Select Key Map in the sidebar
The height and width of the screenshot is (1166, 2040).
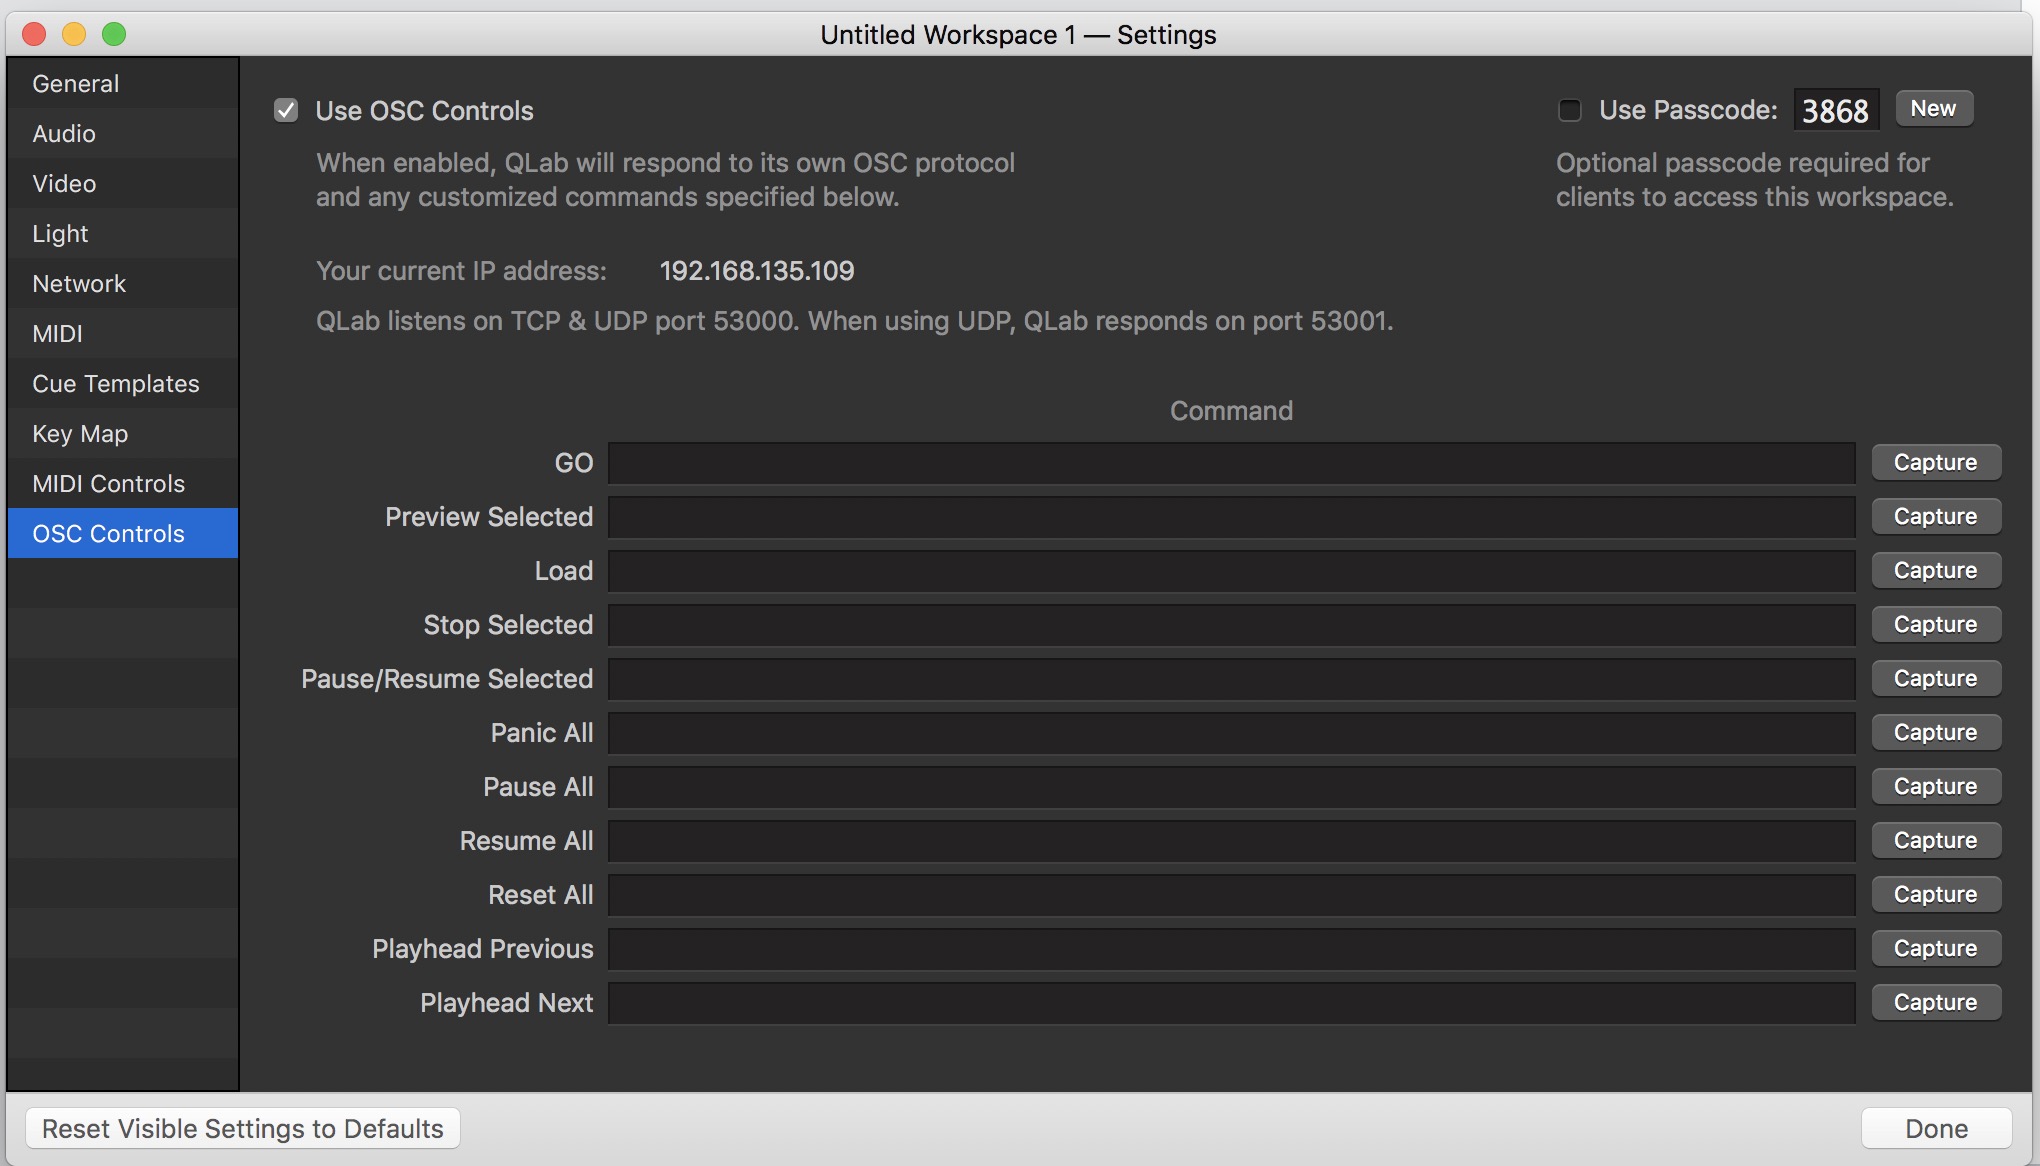click(x=80, y=434)
